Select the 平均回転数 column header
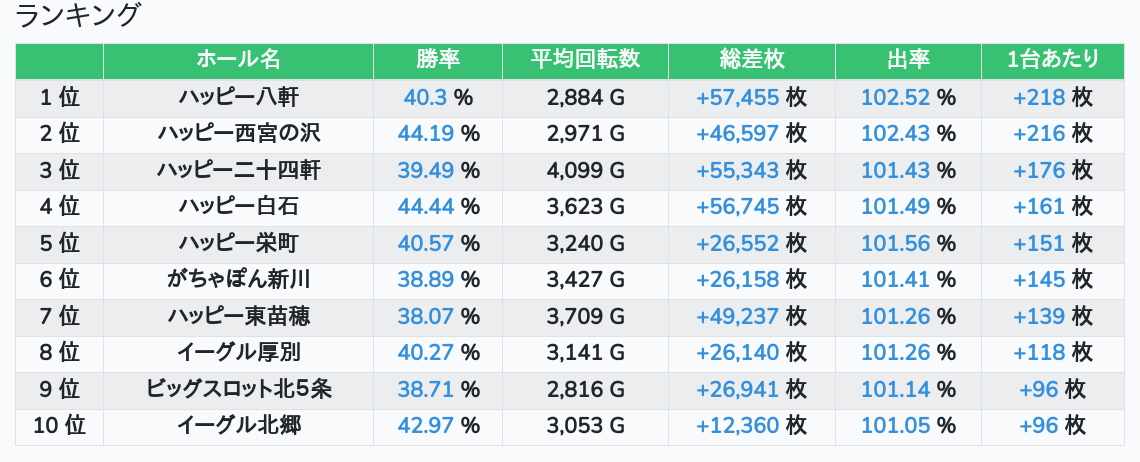Image resolution: width=1140 pixels, height=462 pixels. tap(585, 60)
